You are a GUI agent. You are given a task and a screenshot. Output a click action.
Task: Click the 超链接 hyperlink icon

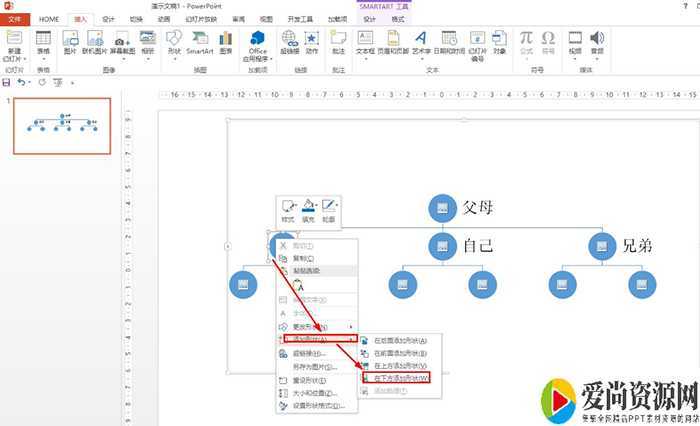pyautogui.click(x=290, y=42)
